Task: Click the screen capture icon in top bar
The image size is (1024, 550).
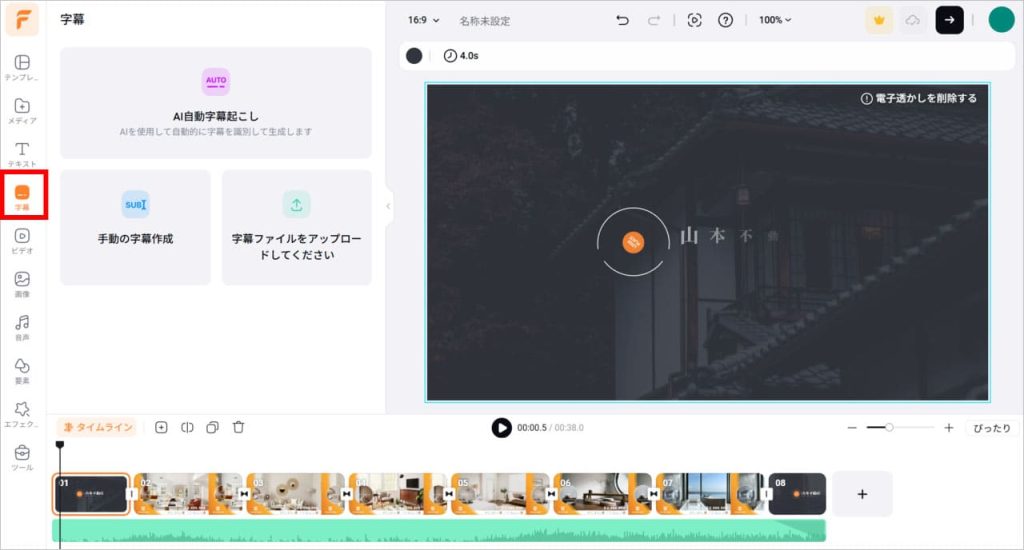Action: coord(695,20)
